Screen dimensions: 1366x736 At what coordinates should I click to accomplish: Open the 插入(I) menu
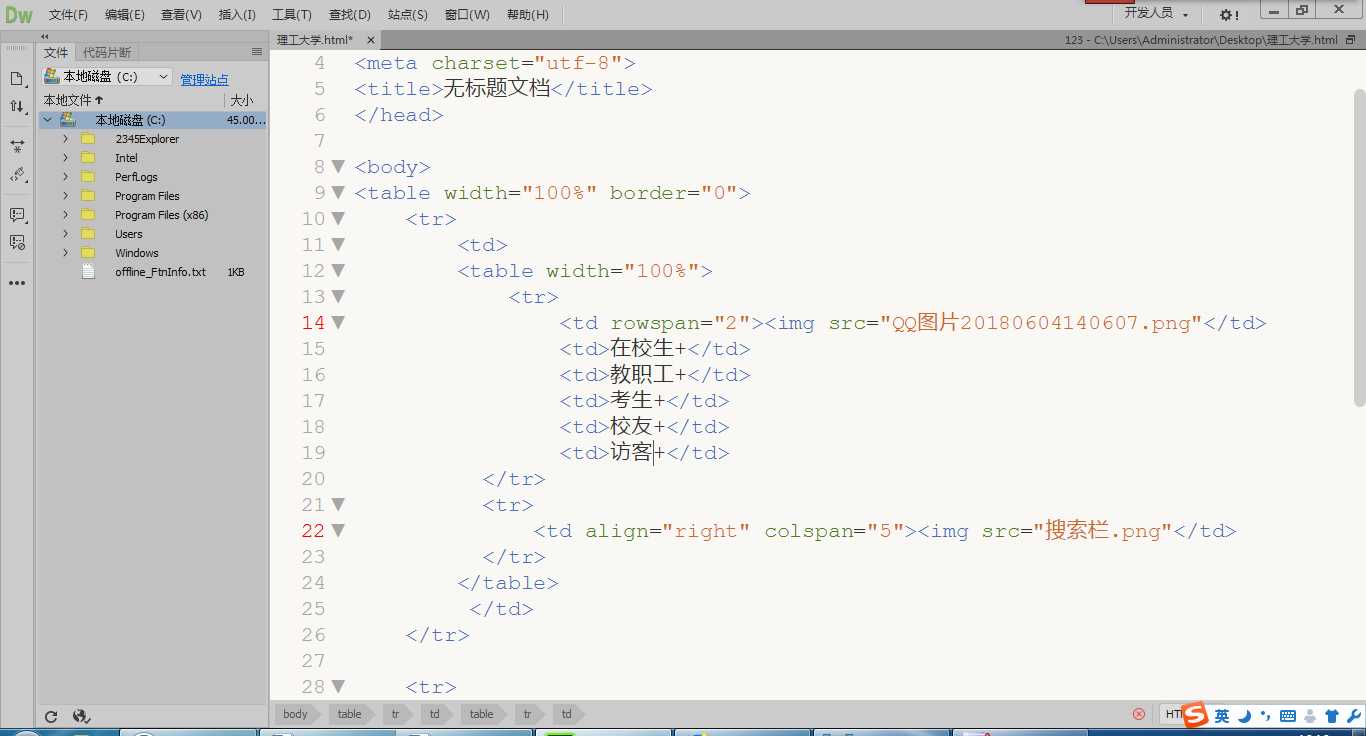[237, 15]
